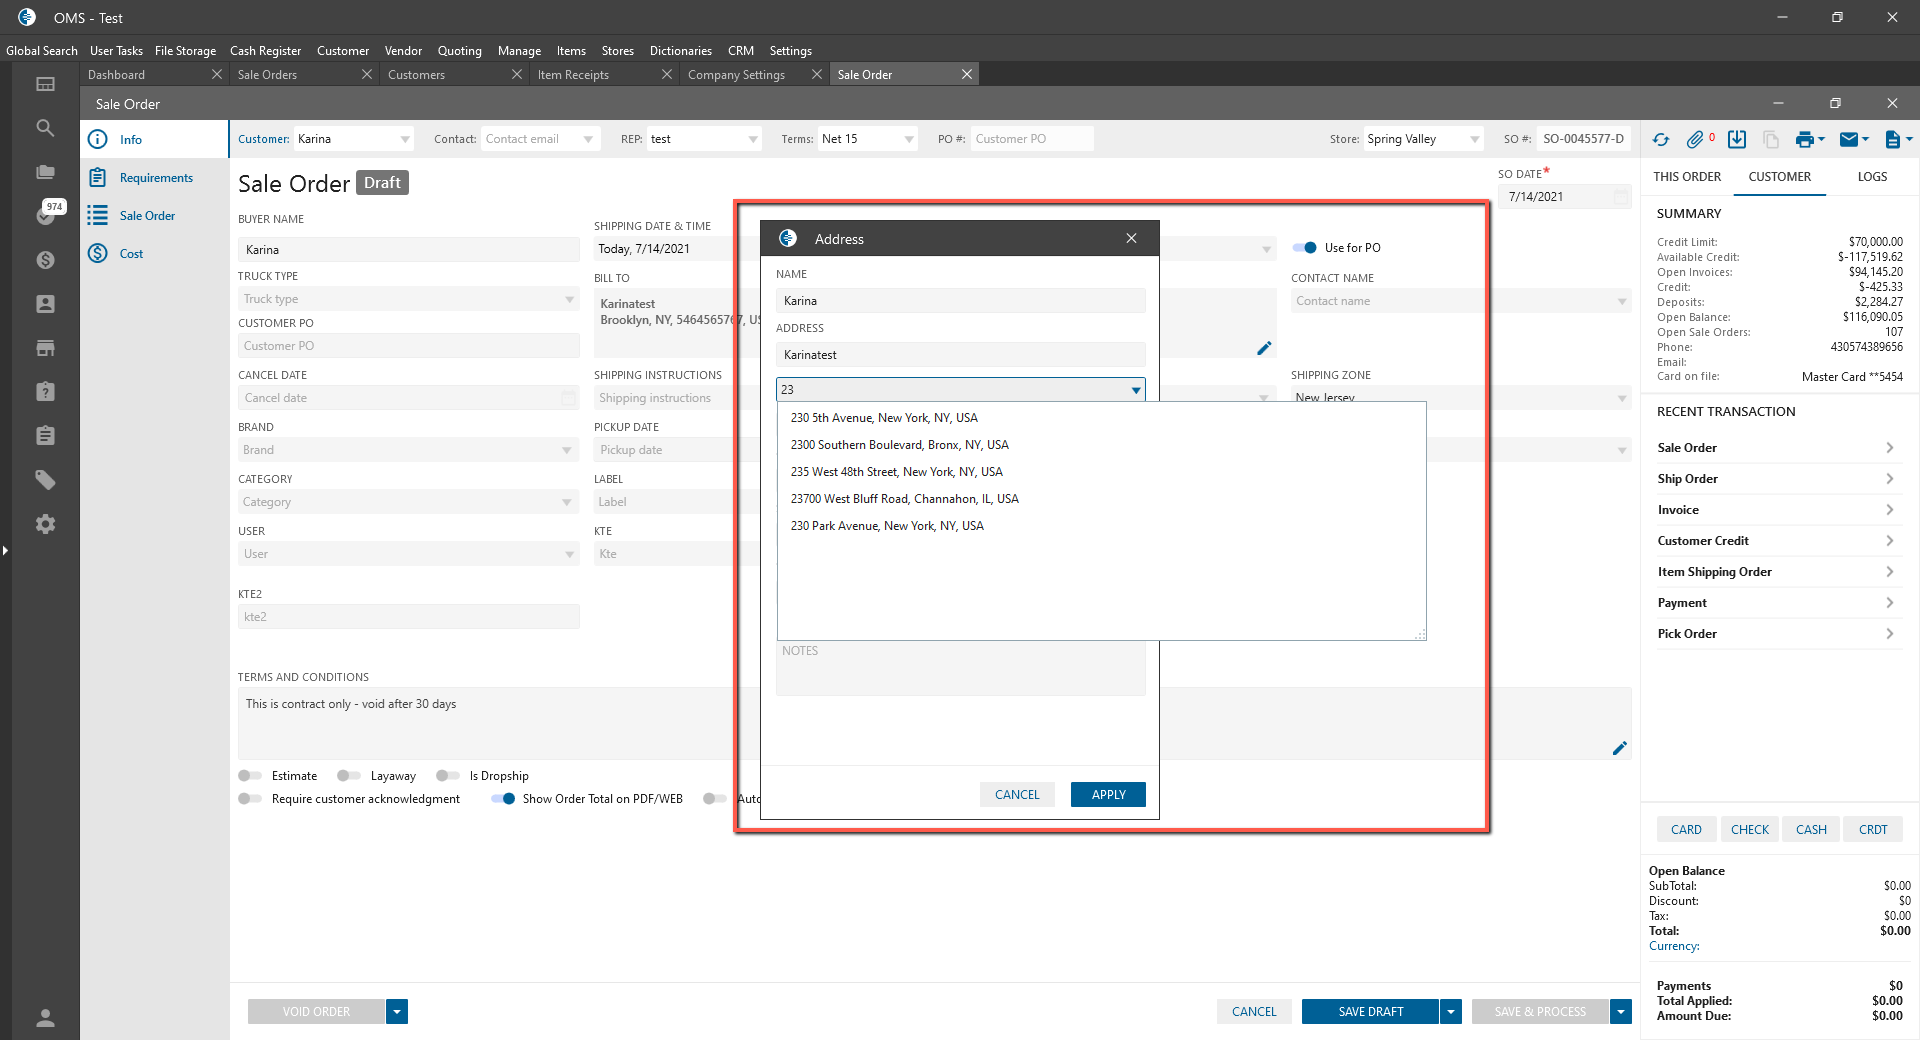Expand the Save Draft split-button arrow
This screenshot has width=1920, height=1040.
(x=1451, y=1012)
